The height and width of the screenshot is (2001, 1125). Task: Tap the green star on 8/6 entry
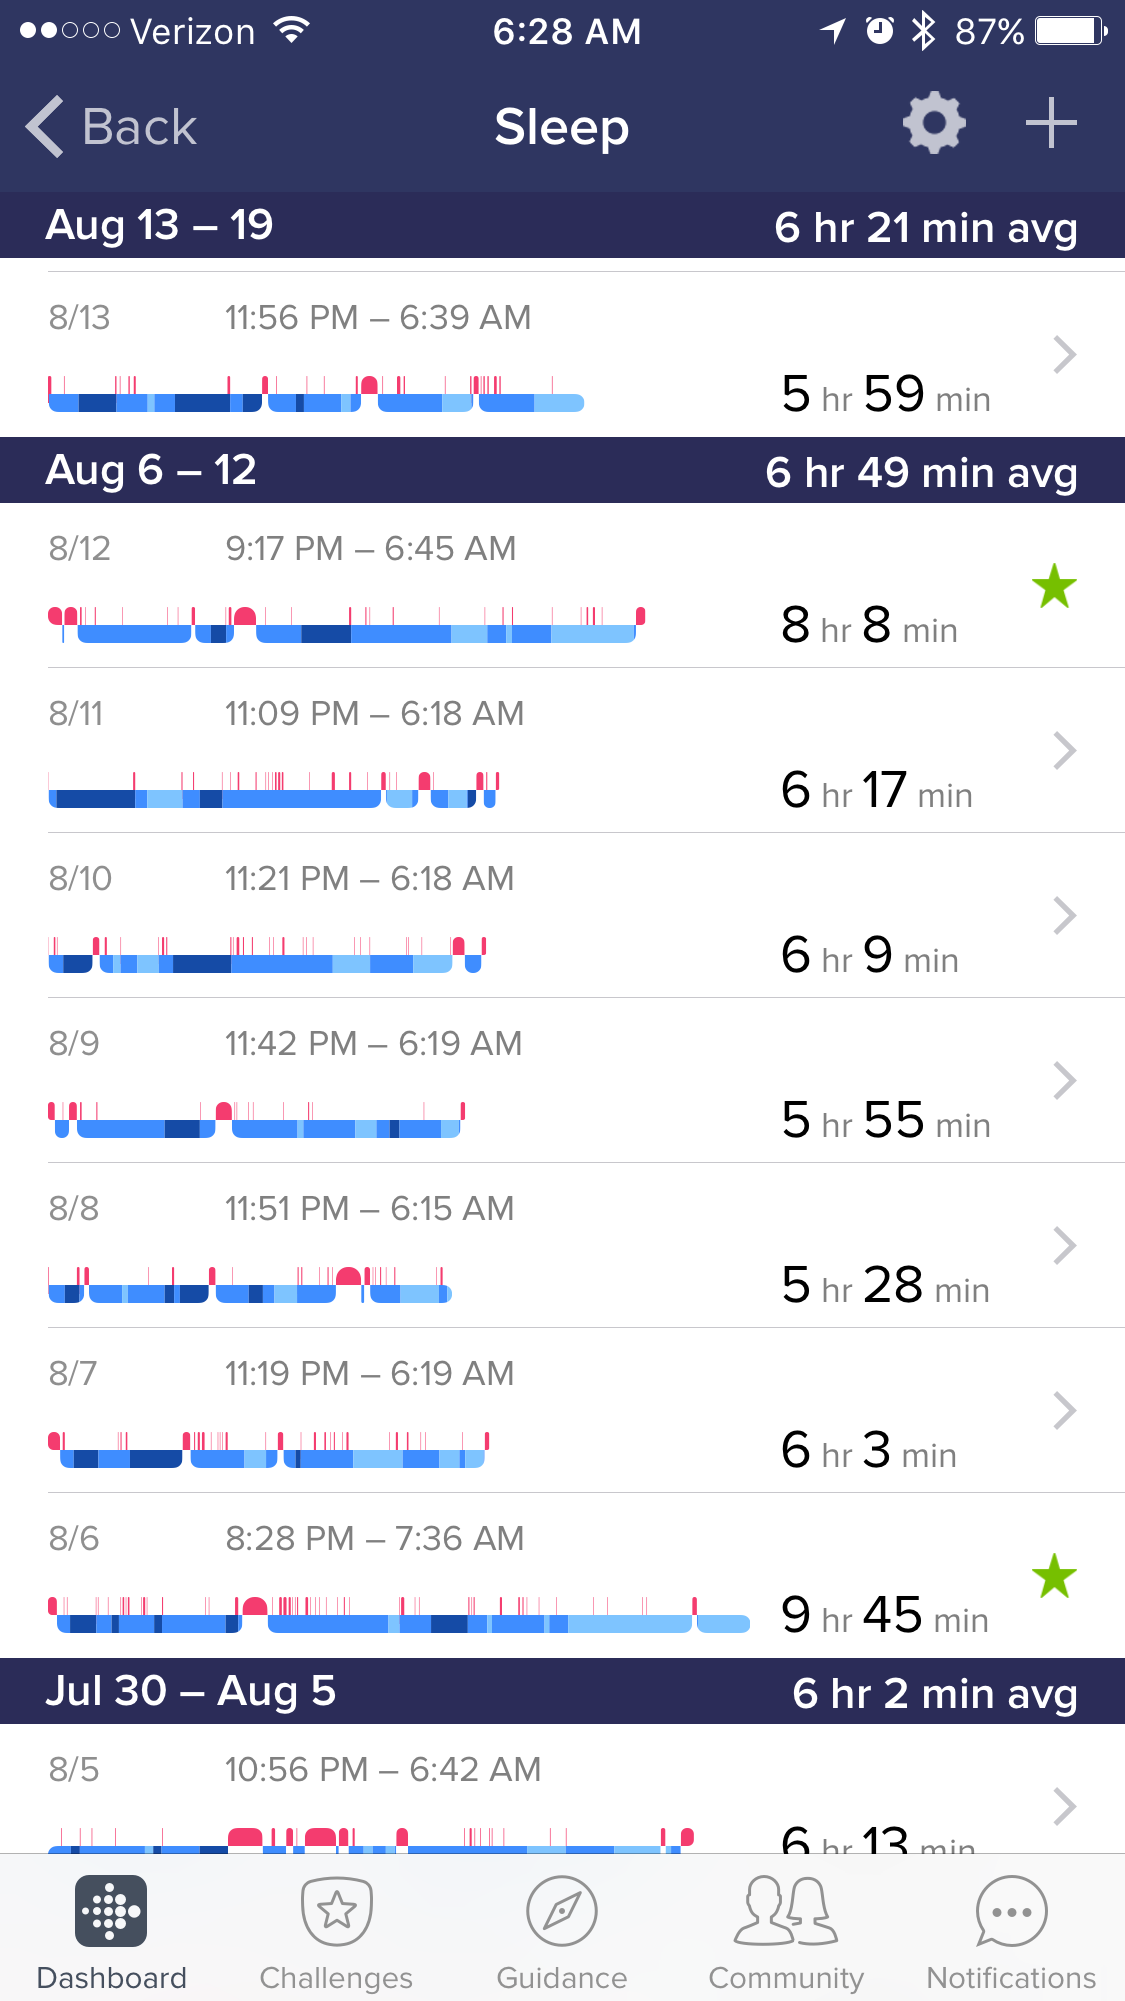pyautogui.click(x=1054, y=1577)
